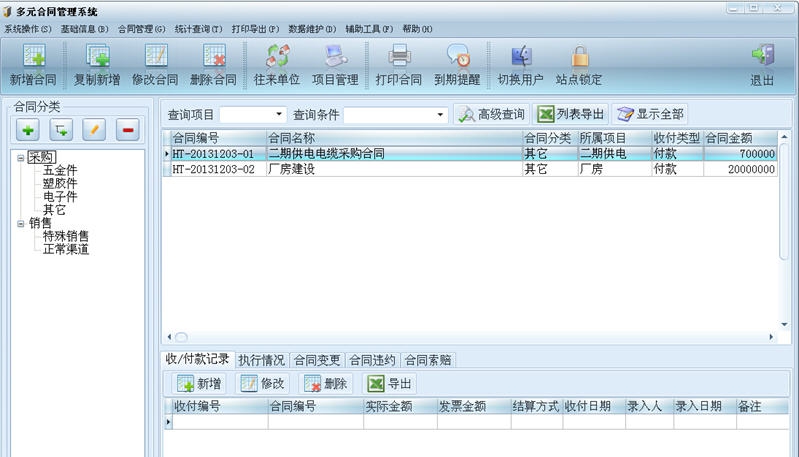Select the 五金件 tree item
The width and height of the screenshot is (799, 457).
click(x=60, y=171)
